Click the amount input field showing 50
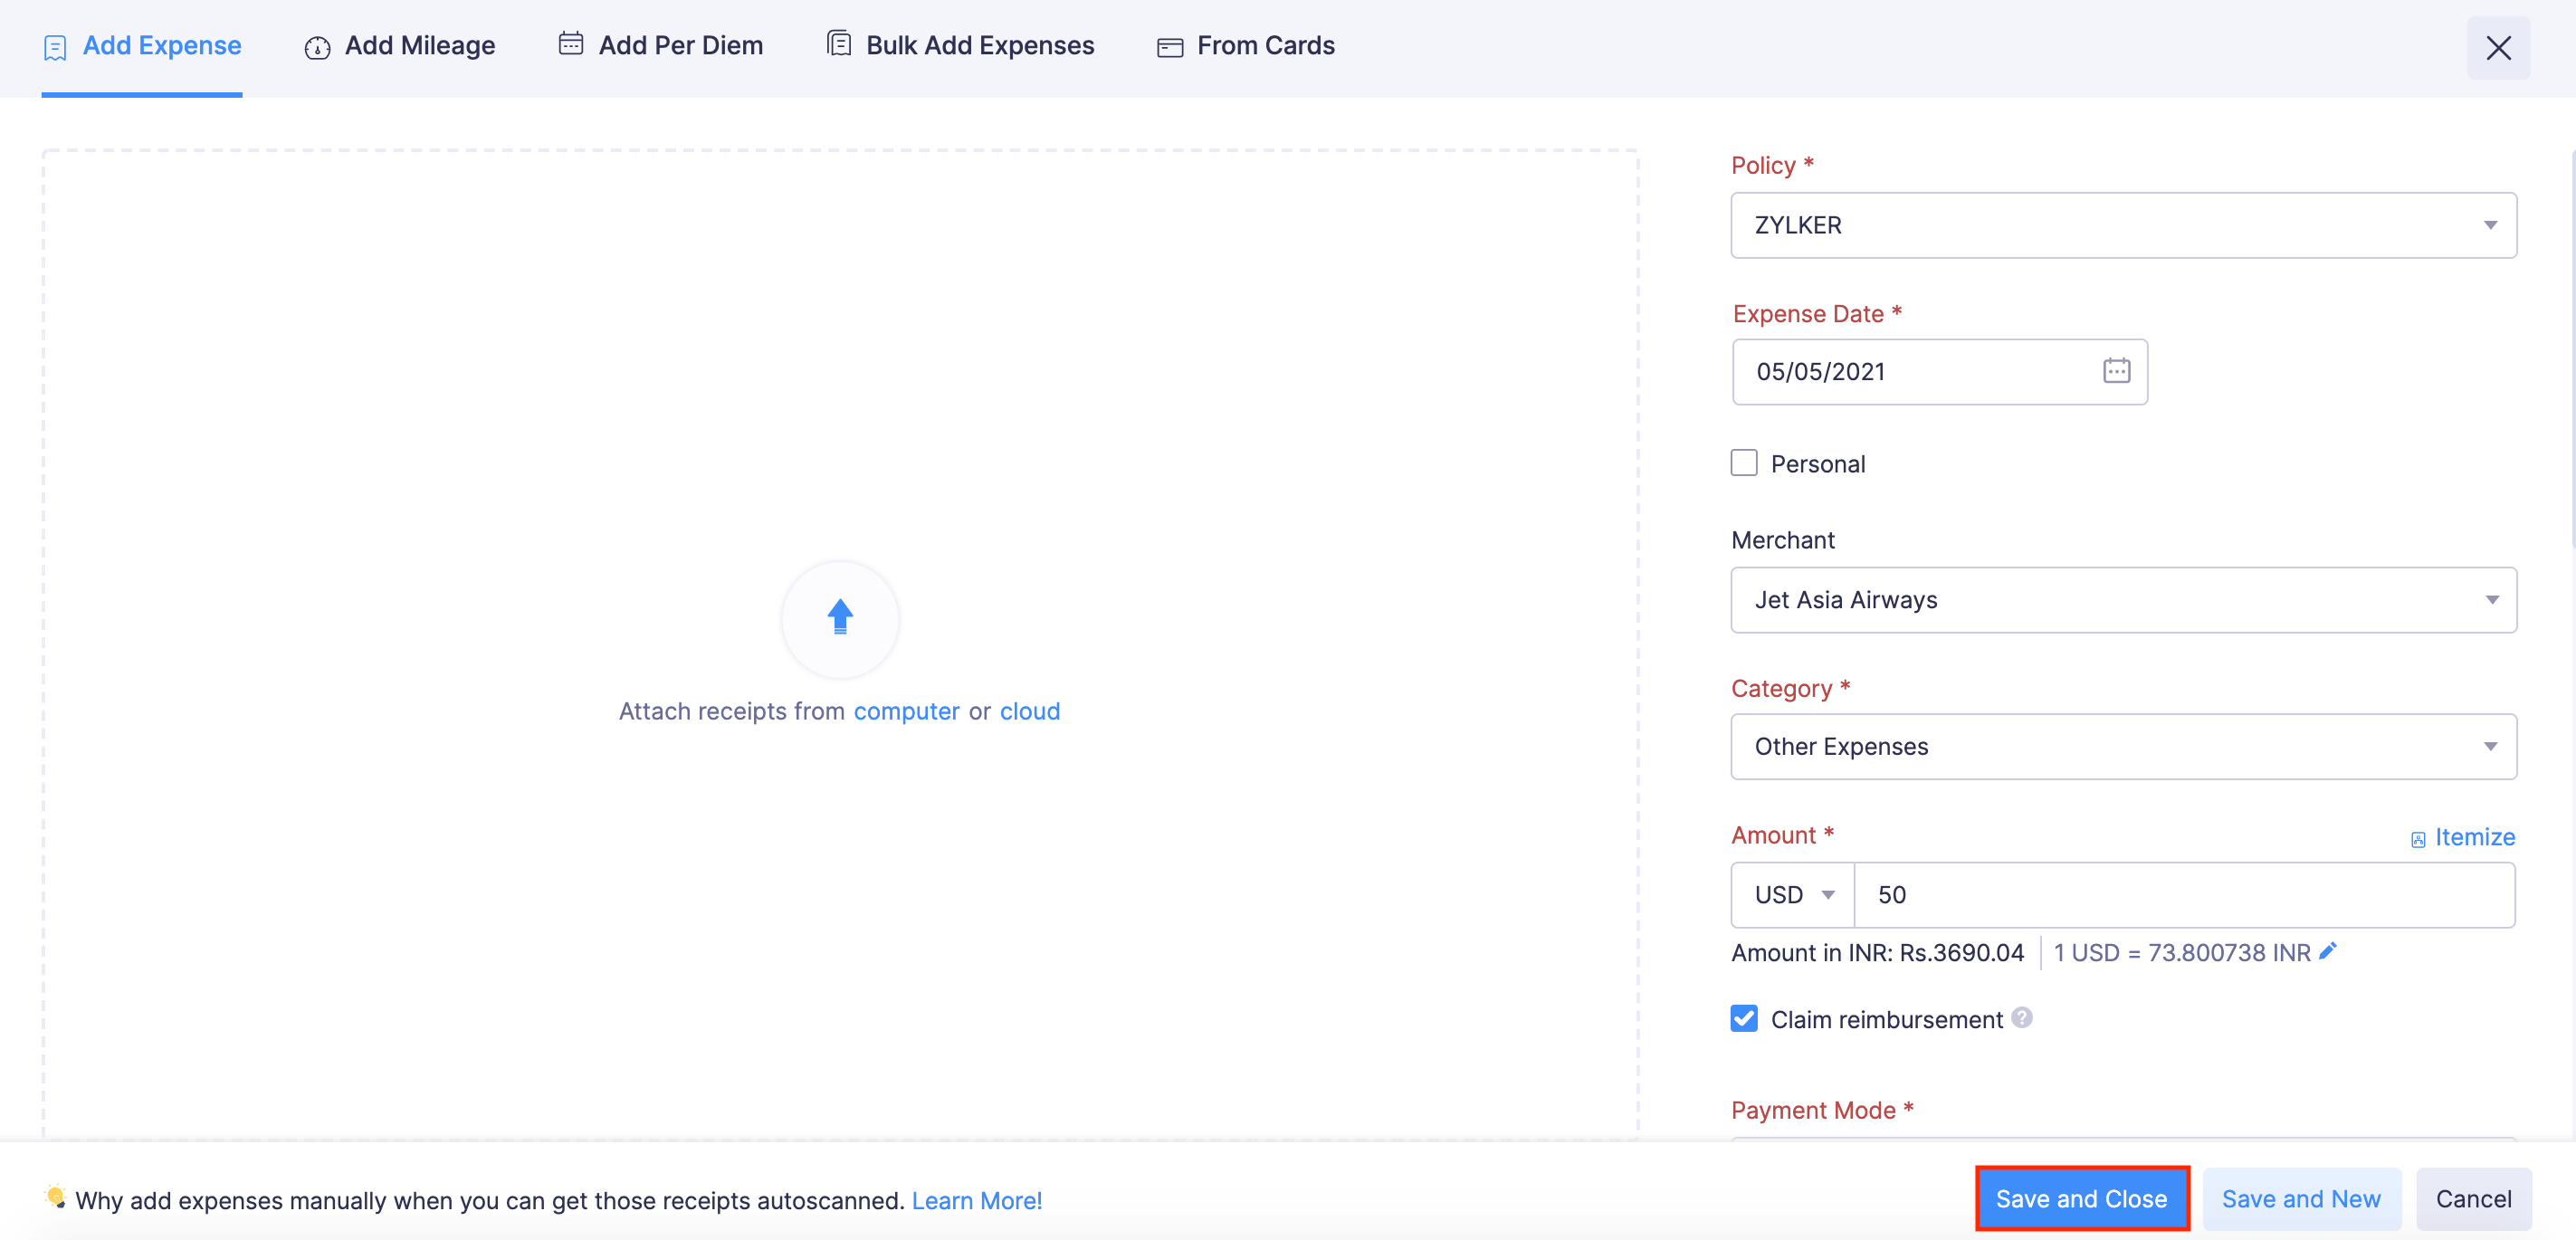 pyautogui.click(x=2184, y=894)
